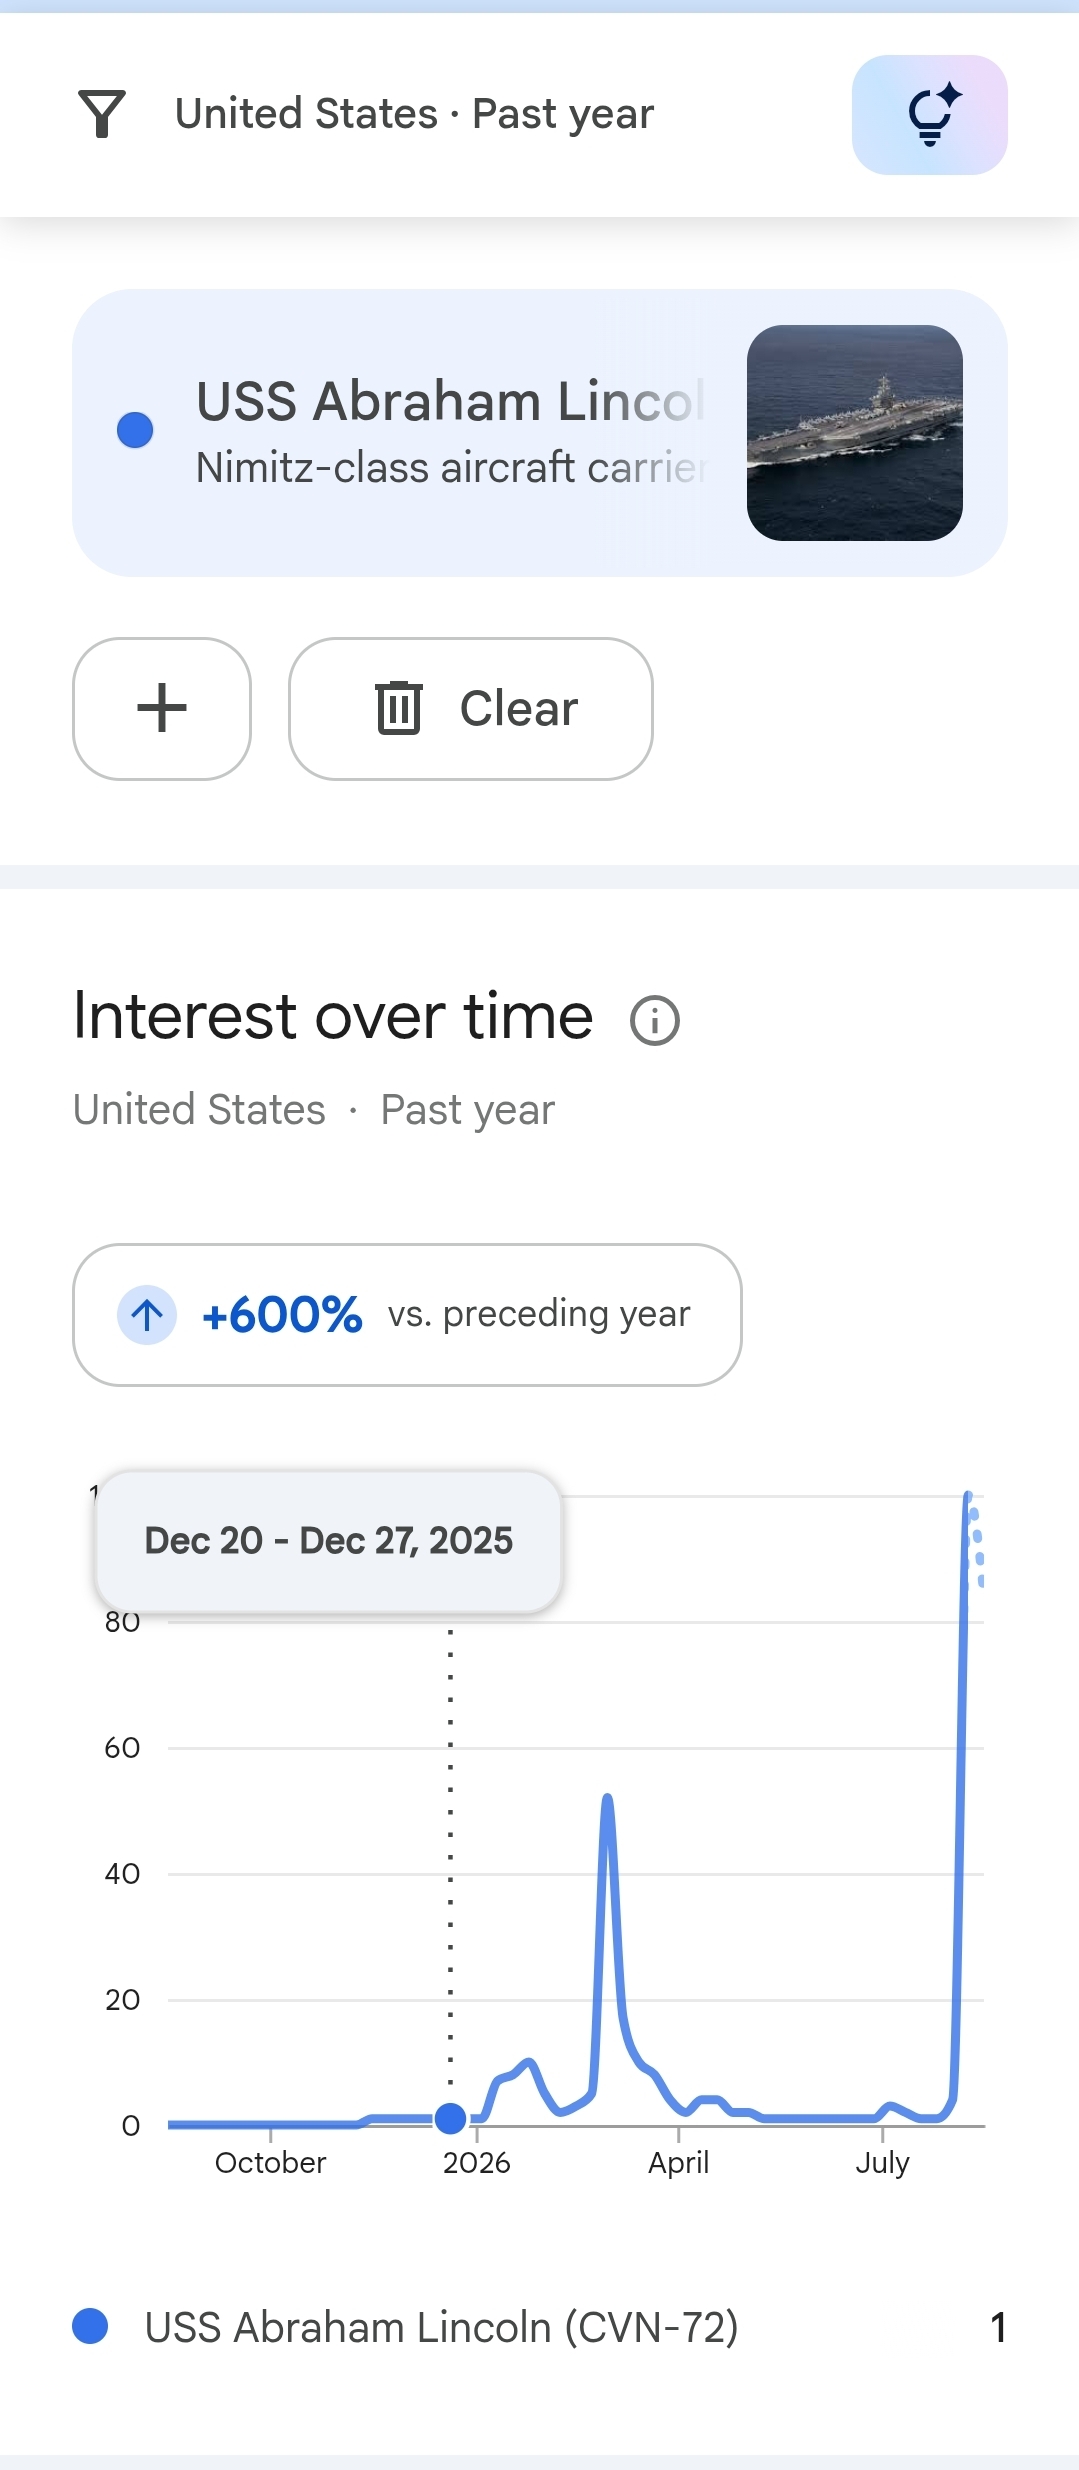
Task: Click the Interest over time heading
Action: point(334,1017)
